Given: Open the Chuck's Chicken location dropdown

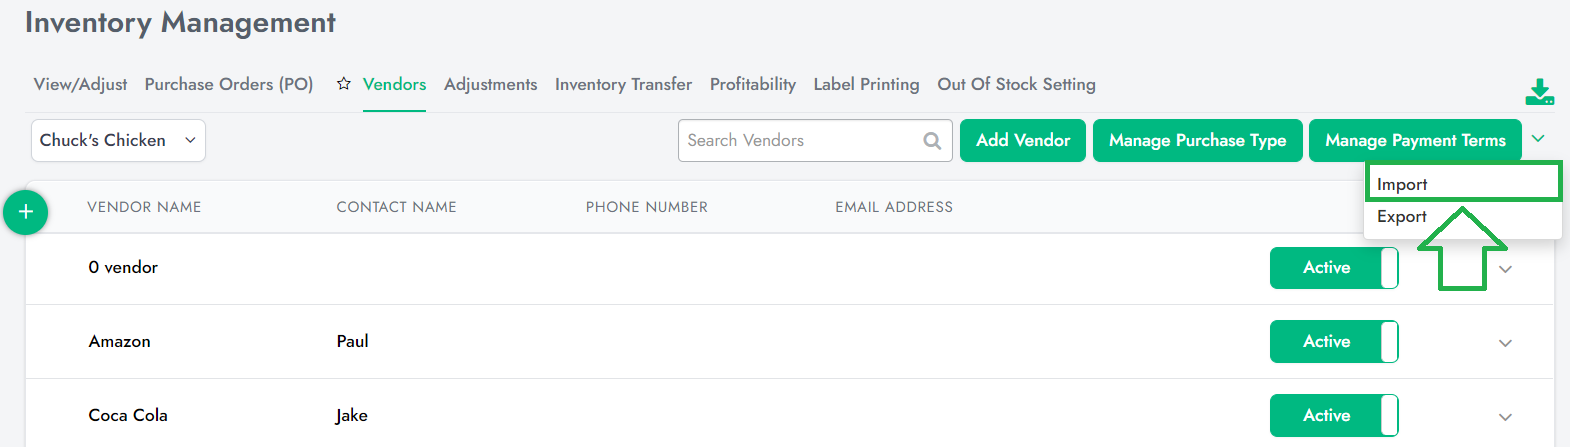Looking at the screenshot, I should pos(118,141).
